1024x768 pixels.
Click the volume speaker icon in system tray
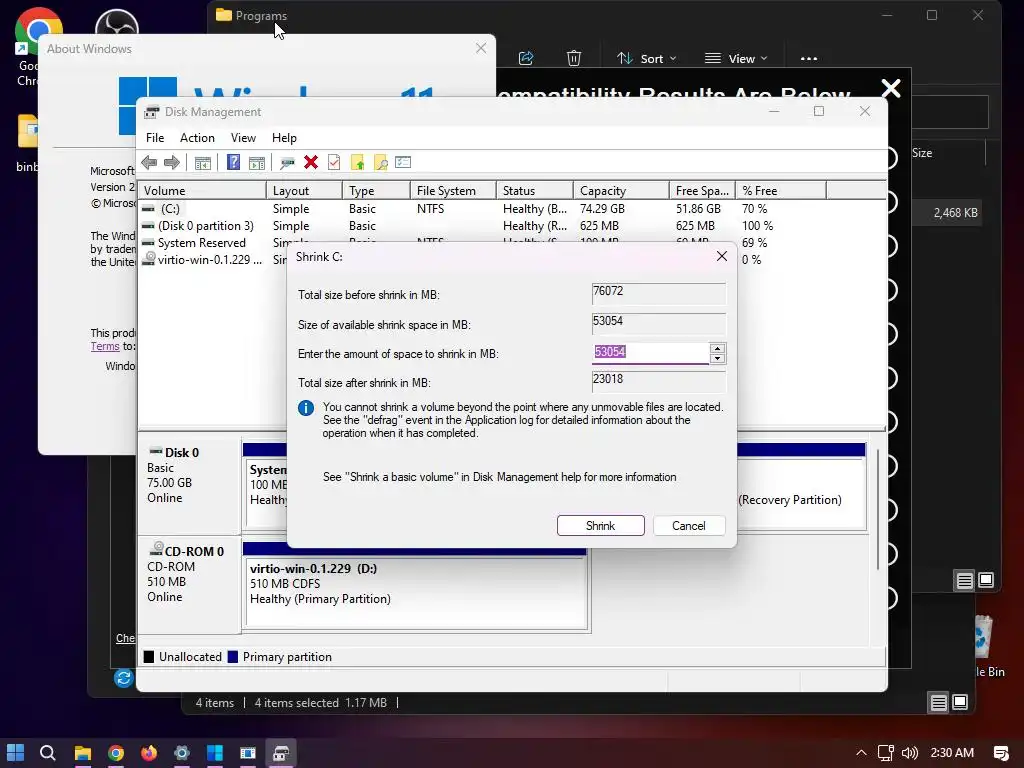(910, 753)
